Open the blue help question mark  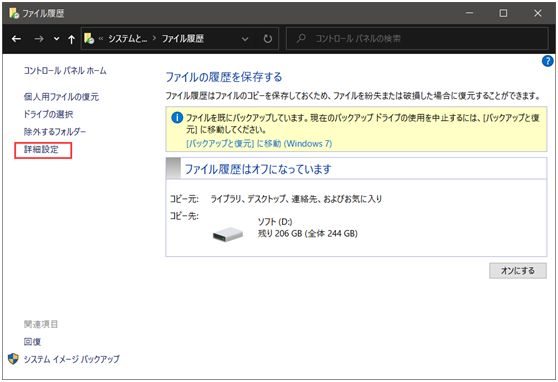pyautogui.click(x=547, y=61)
